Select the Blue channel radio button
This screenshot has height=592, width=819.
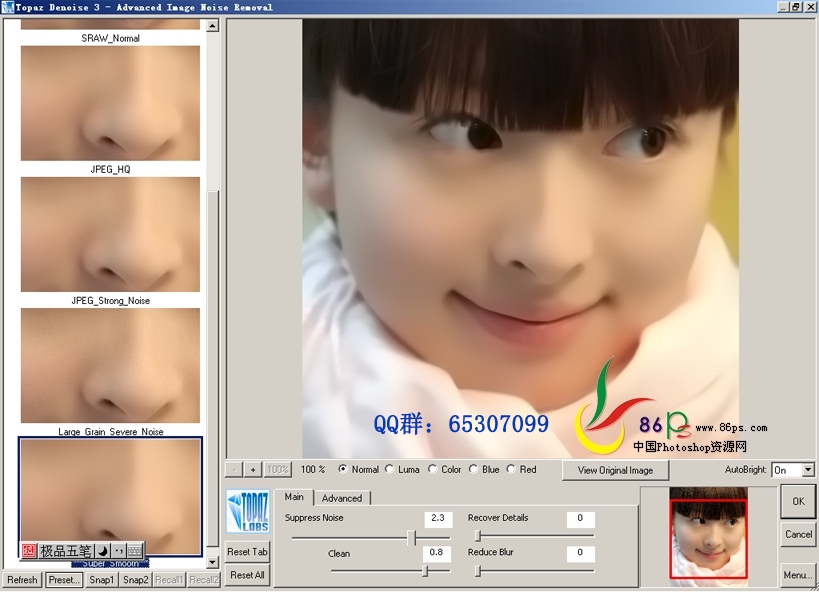[473, 469]
